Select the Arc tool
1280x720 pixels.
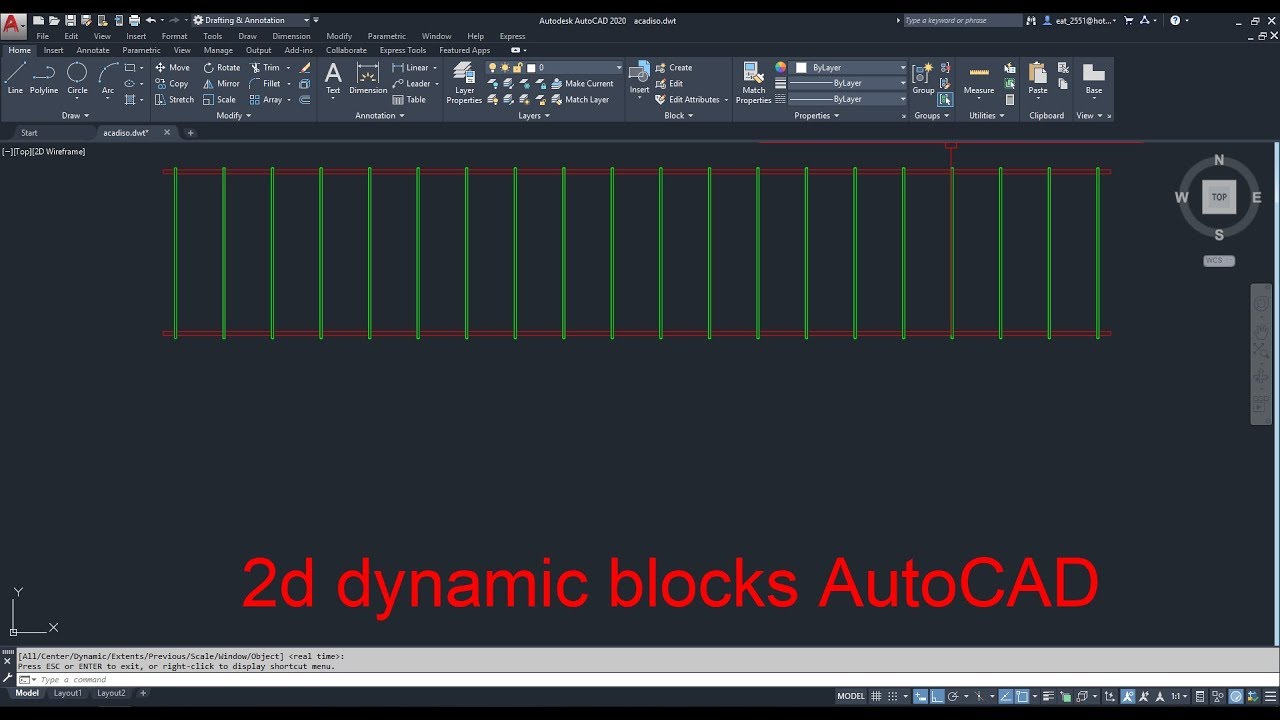coord(108,78)
